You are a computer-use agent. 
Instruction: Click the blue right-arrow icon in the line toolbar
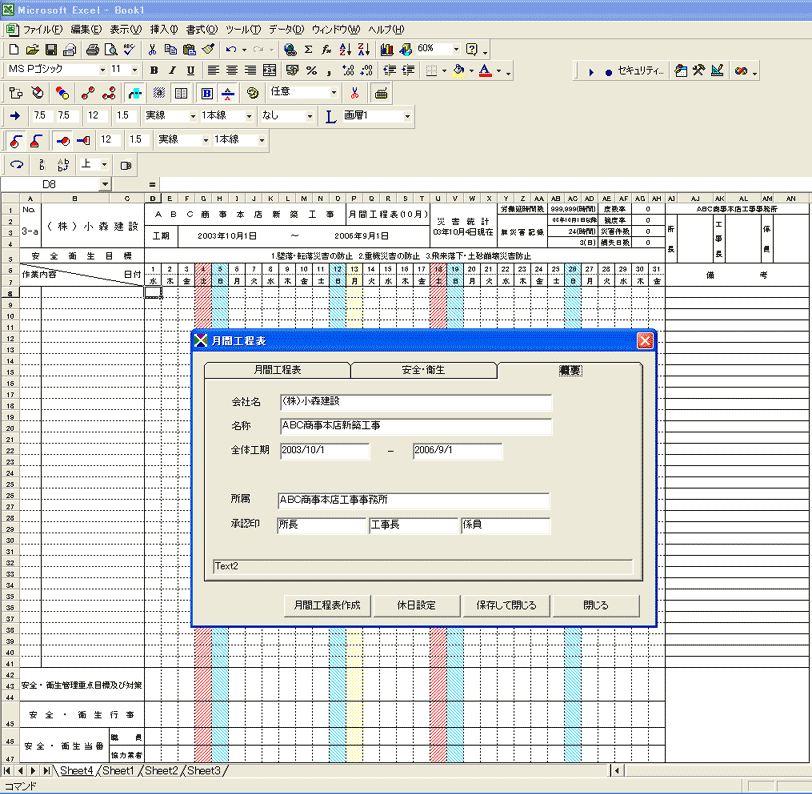coord(15,116)
